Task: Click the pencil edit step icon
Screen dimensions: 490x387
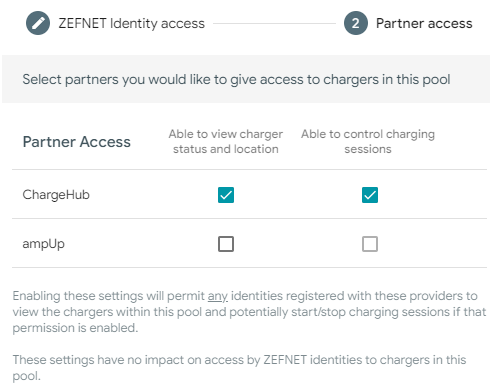Action: (x=38, y=23)
